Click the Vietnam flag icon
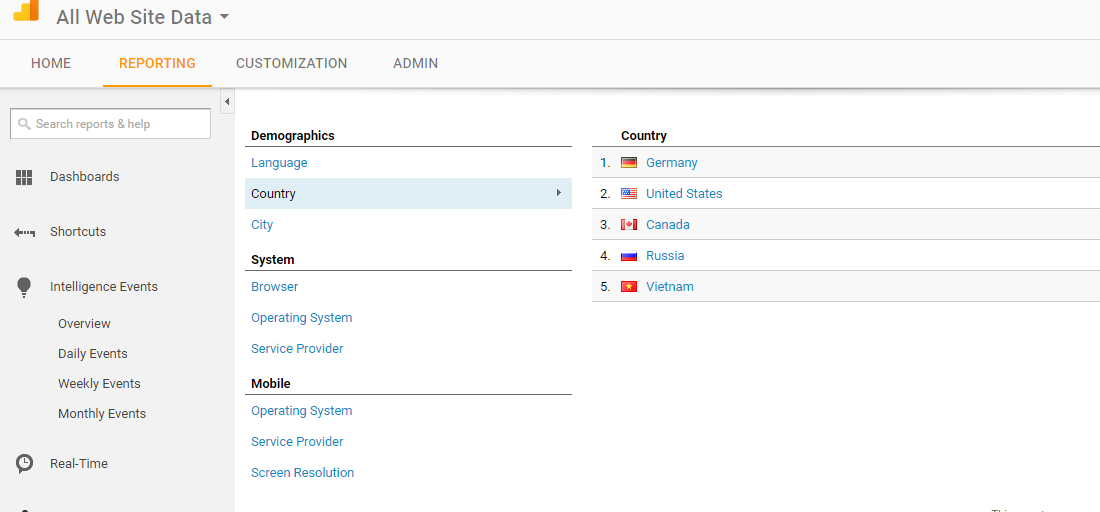Screen dimensions: 1100x512 coord(629,287)
